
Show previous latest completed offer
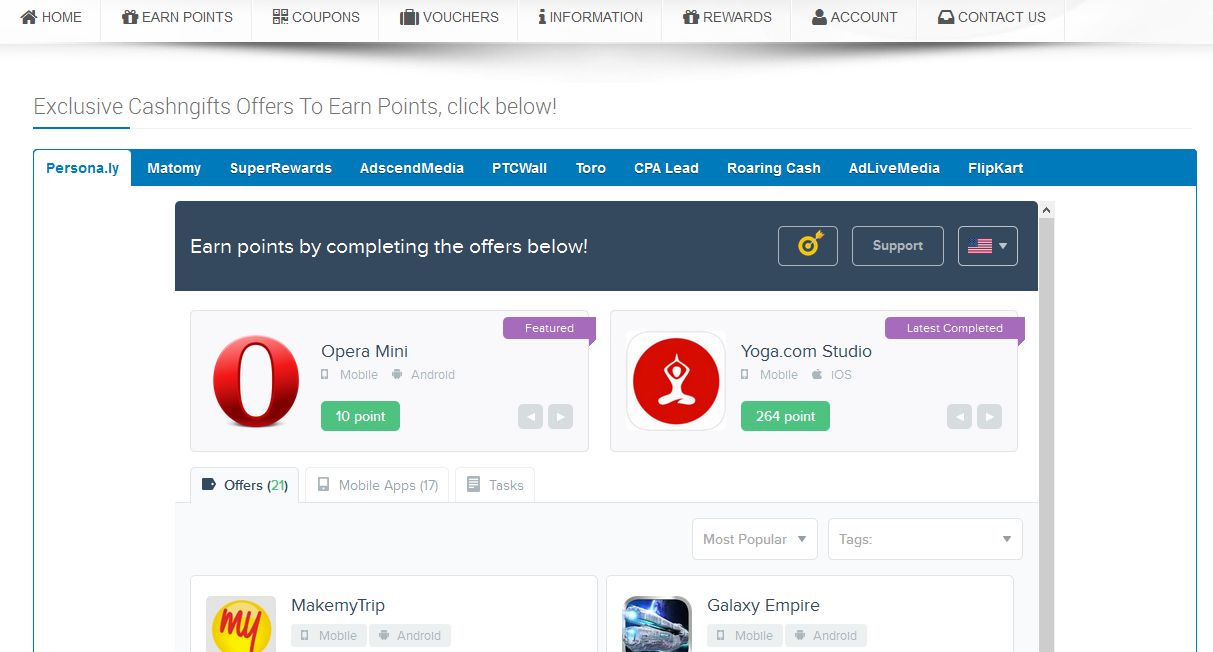coord(959,417)
